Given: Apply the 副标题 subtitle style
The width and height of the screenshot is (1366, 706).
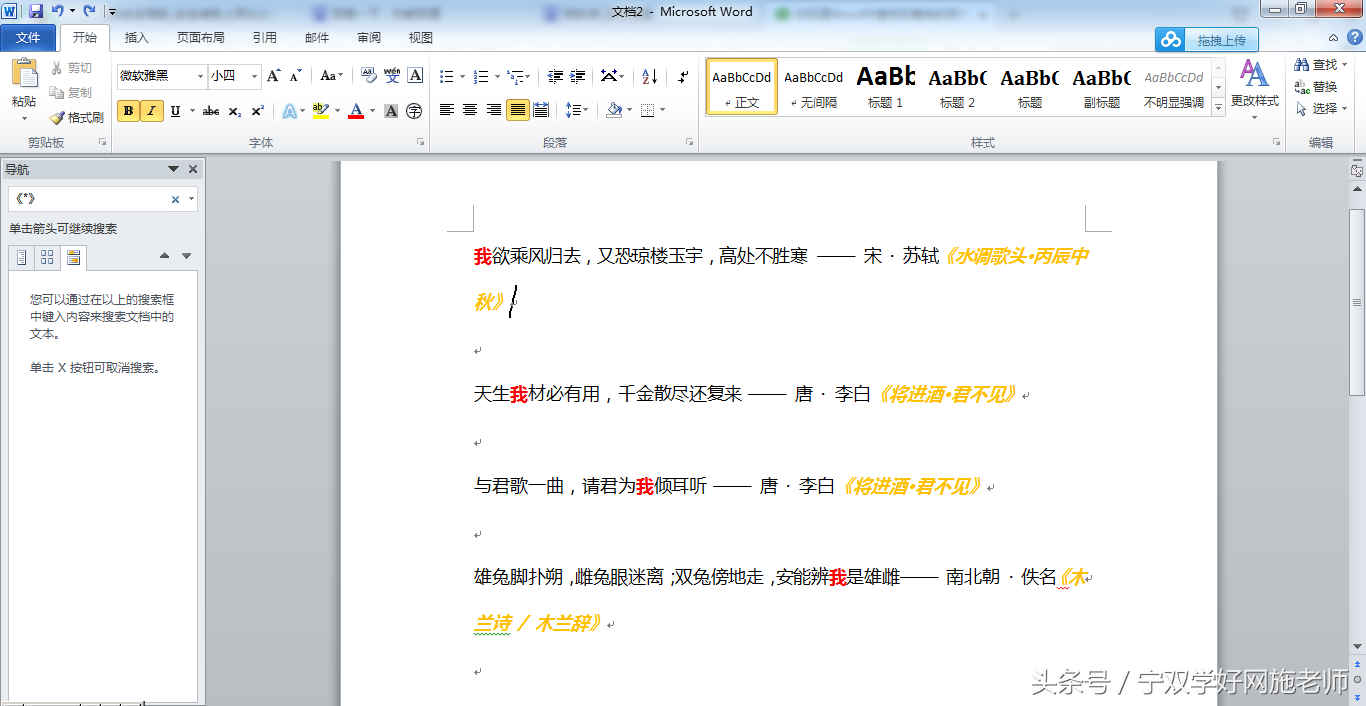Looking at the screenshot, I should point(1102,86).
